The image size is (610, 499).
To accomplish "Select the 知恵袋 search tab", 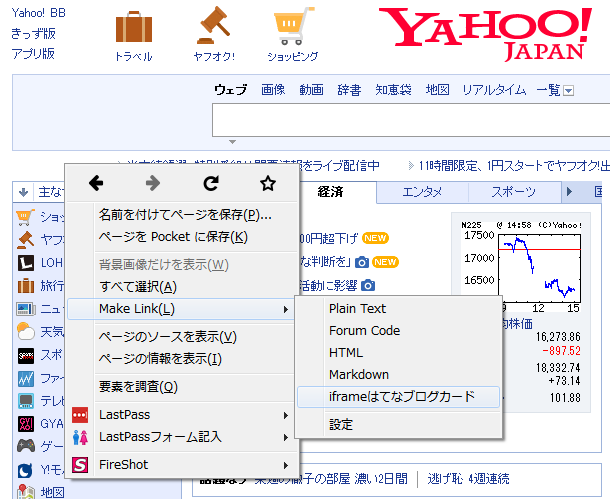I will 393,90.
